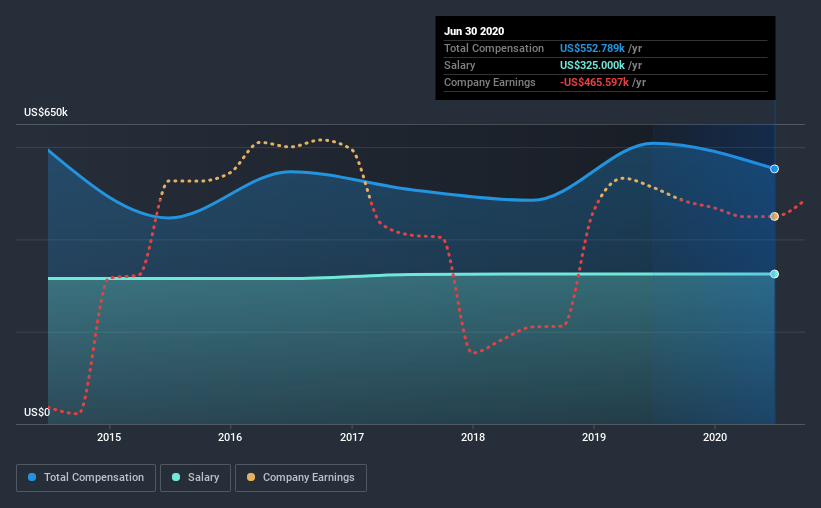
Task: Click the Jun 30 2020 tooltip date
Action: (474, 31)
